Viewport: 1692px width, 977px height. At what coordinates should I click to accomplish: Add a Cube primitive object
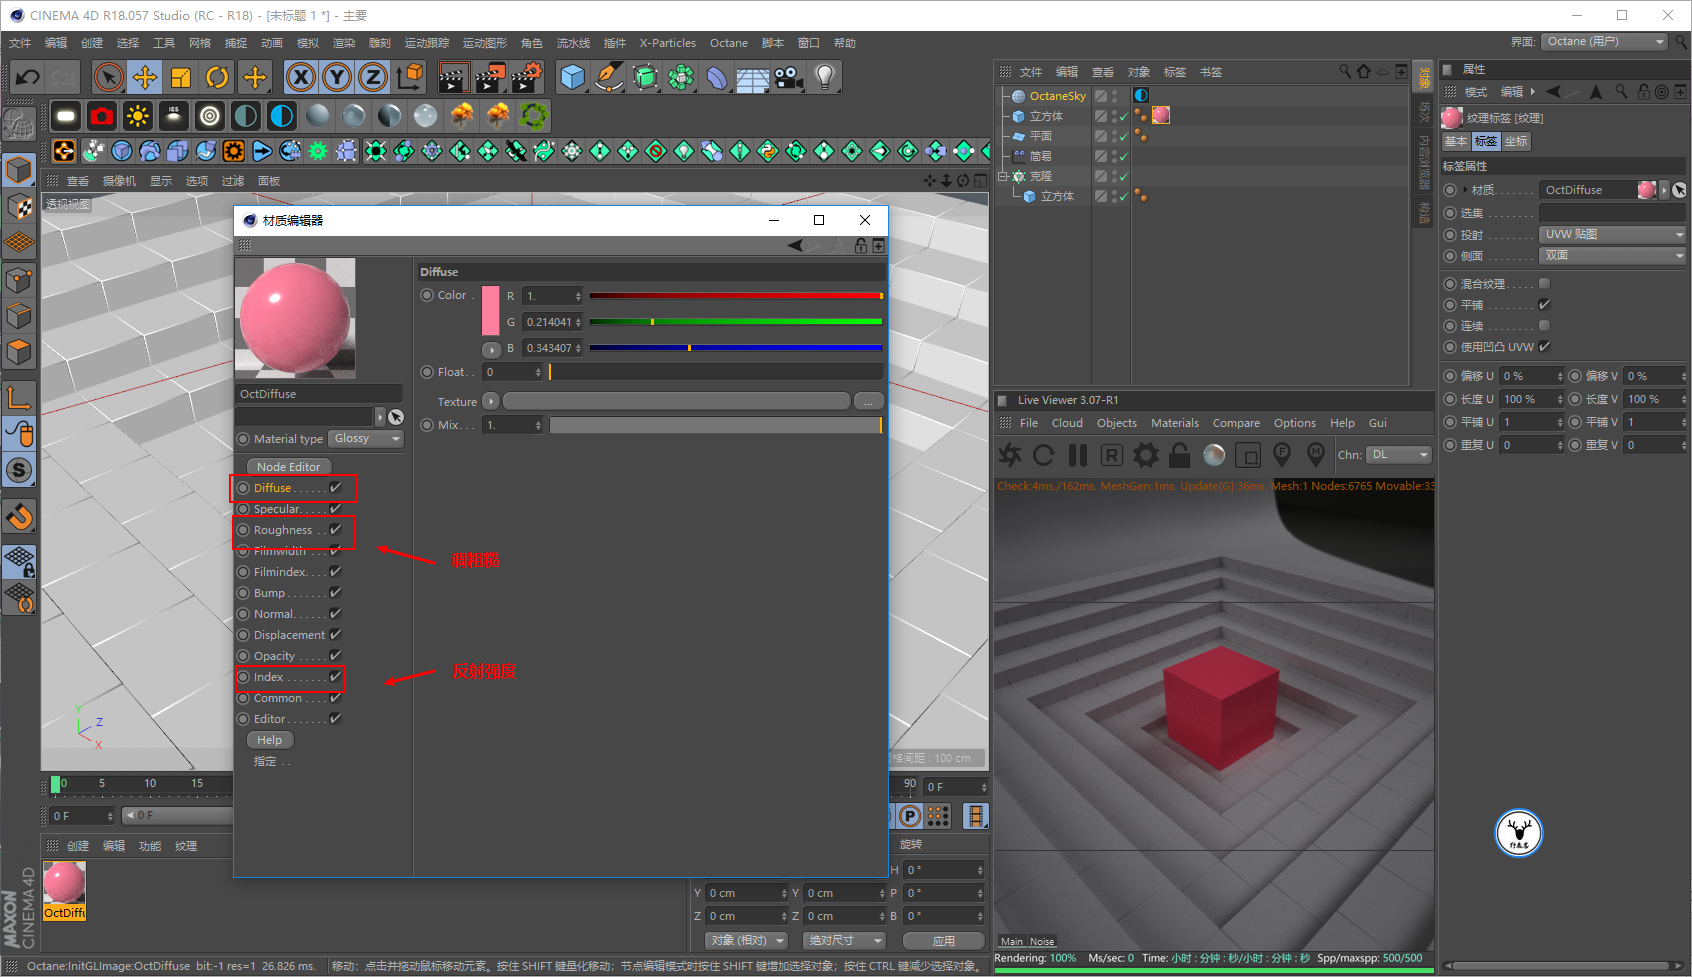(x=573, y=77)
